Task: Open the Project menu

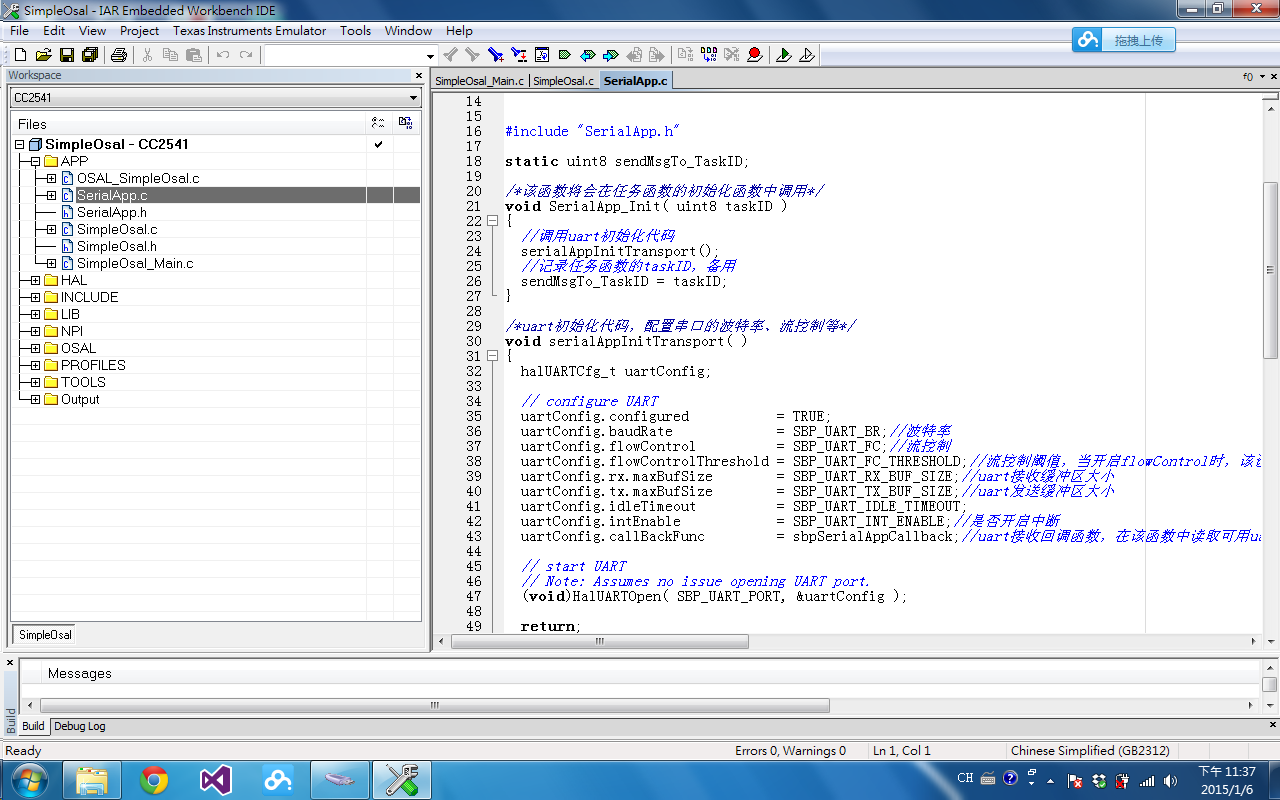Action: [139, 31]
